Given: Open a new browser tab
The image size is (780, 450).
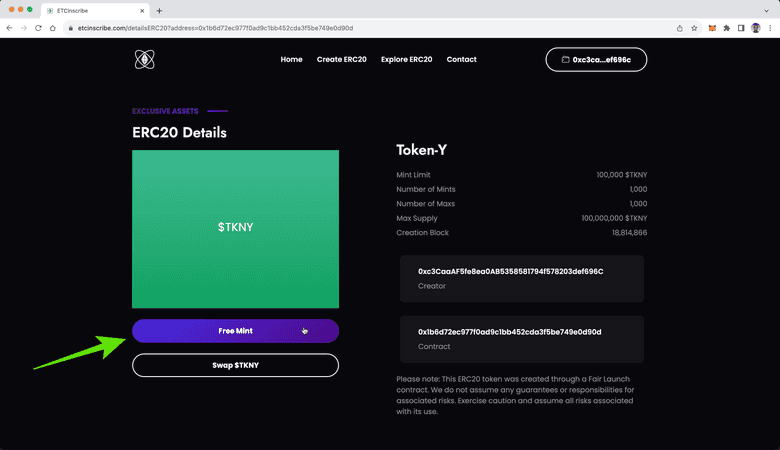Looking at the screenshot, I should pos(159,10).
